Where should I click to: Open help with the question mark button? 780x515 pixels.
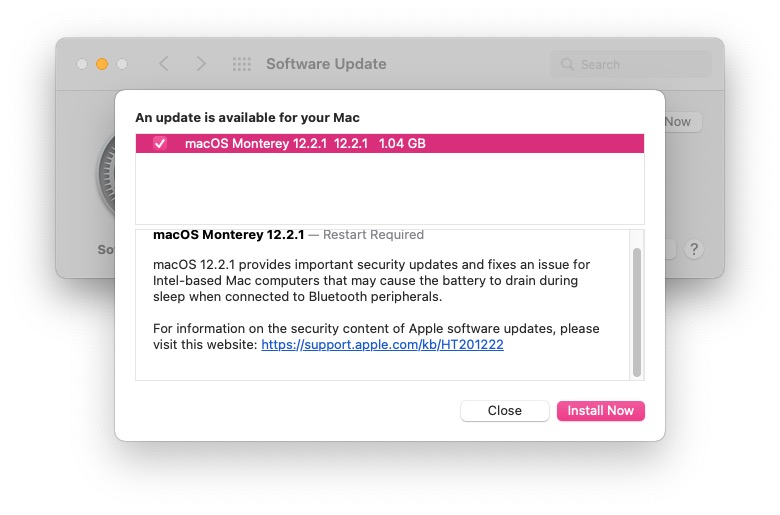coord(694,249)
